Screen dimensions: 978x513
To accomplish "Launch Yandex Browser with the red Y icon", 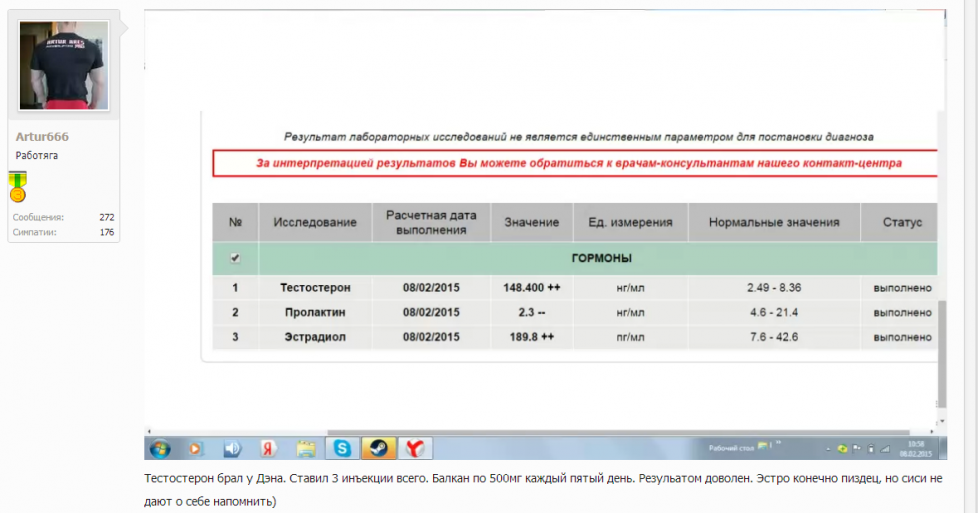I will pyautogui.click(x=416, y=448).
